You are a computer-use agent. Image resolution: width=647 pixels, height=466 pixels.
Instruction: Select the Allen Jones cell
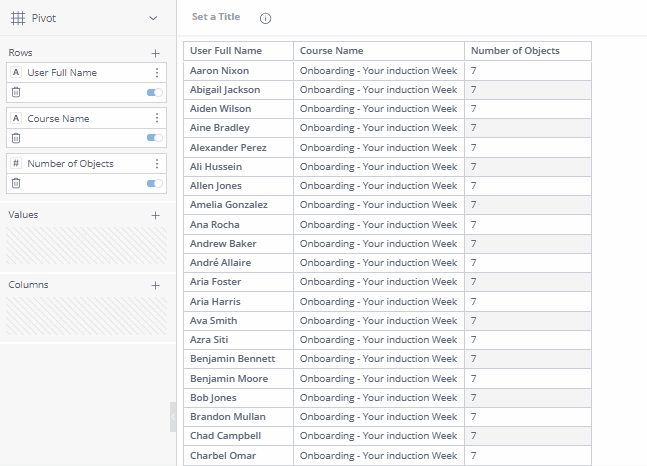(x=238, y=186)
